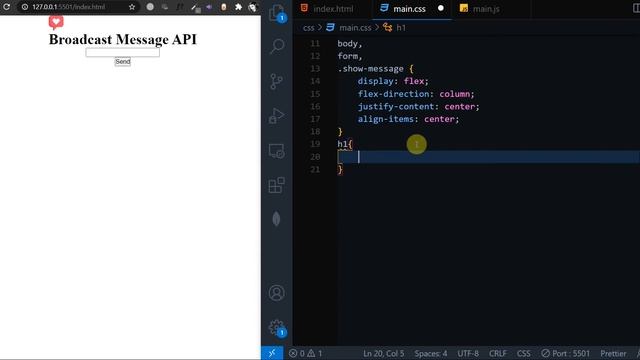Bookmark this page with the star icon
The image size is (640, 360).
click(132, 7)
